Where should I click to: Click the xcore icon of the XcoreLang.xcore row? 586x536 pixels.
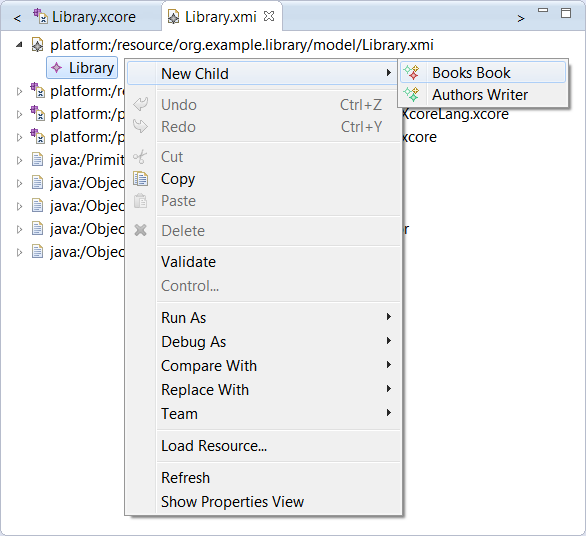(x=38, y=113)
